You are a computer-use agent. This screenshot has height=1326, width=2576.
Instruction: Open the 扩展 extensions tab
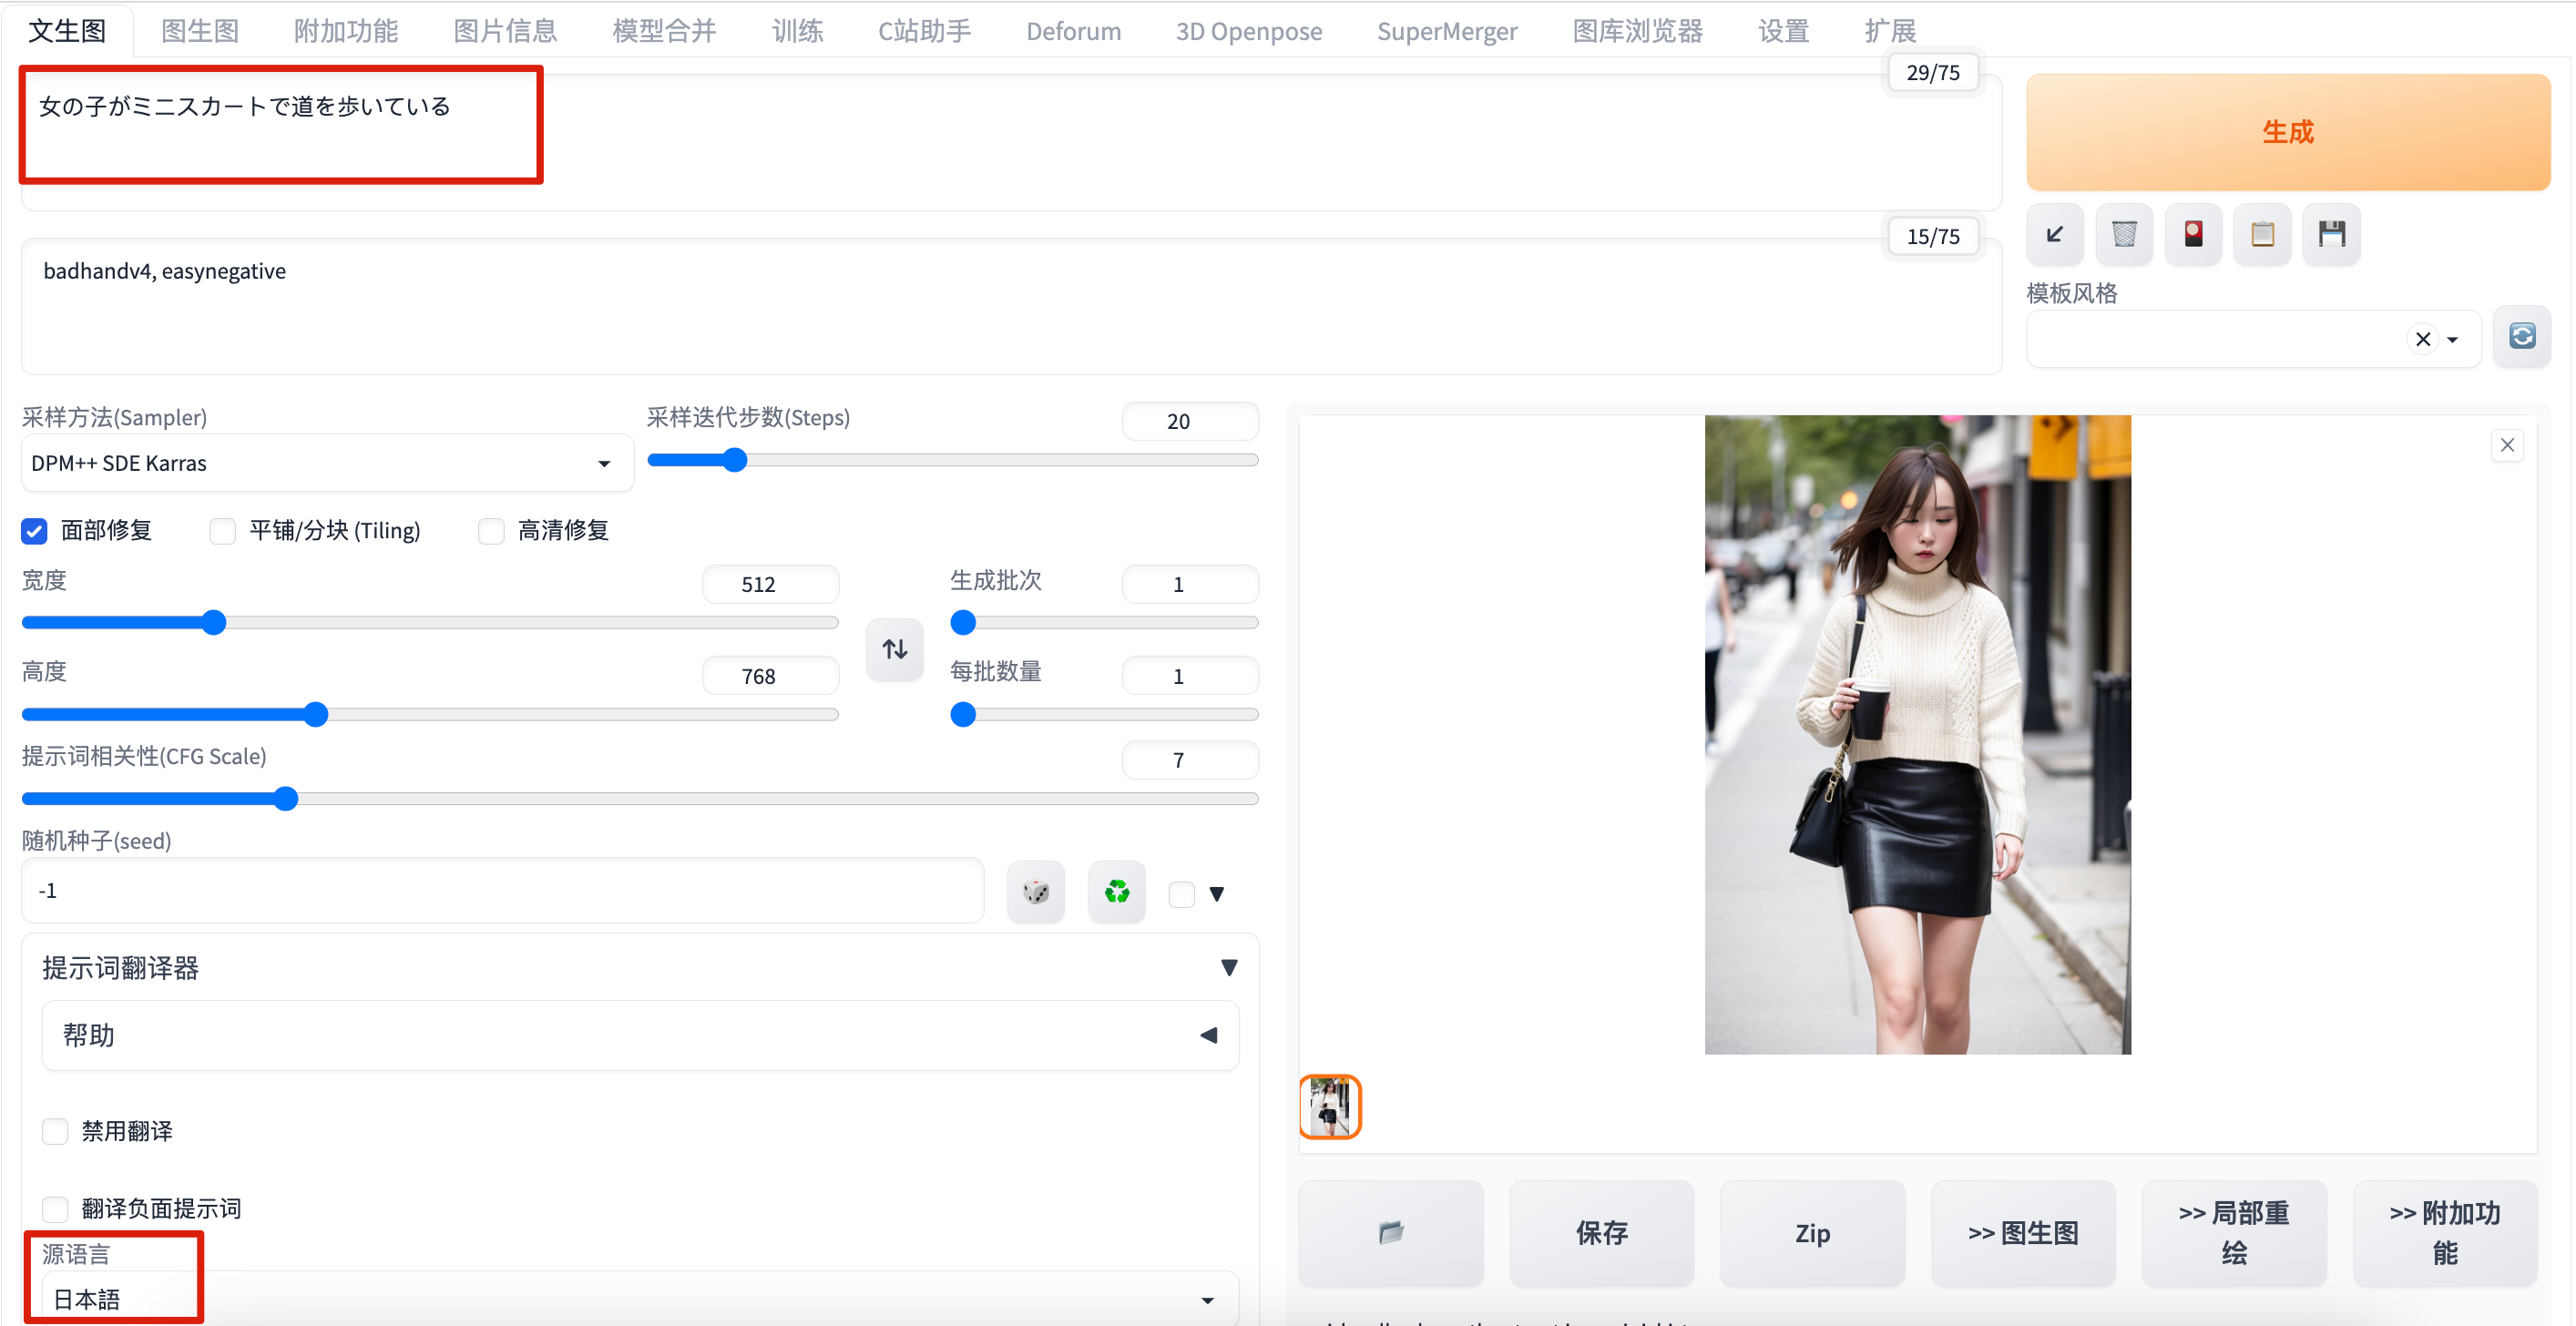point(1890,31)
